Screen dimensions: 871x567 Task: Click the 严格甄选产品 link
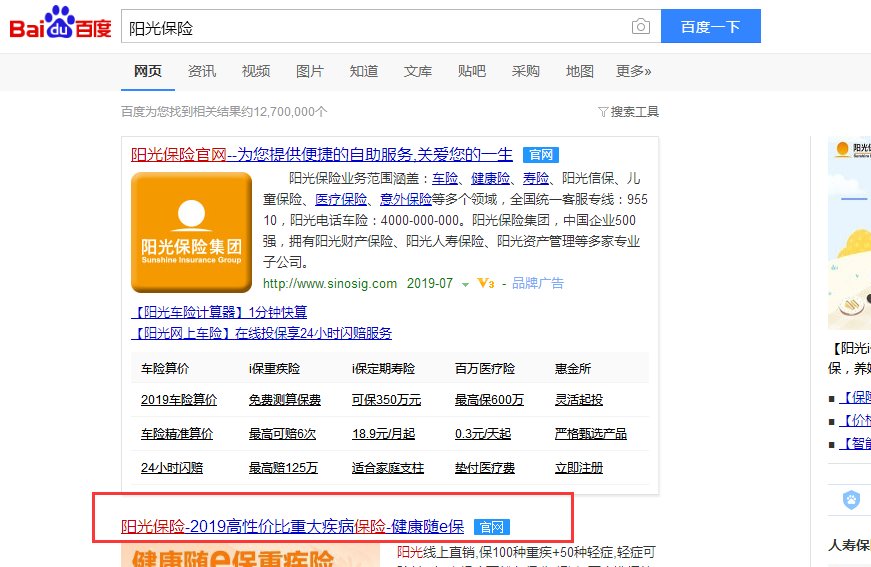tap(591, 434)
